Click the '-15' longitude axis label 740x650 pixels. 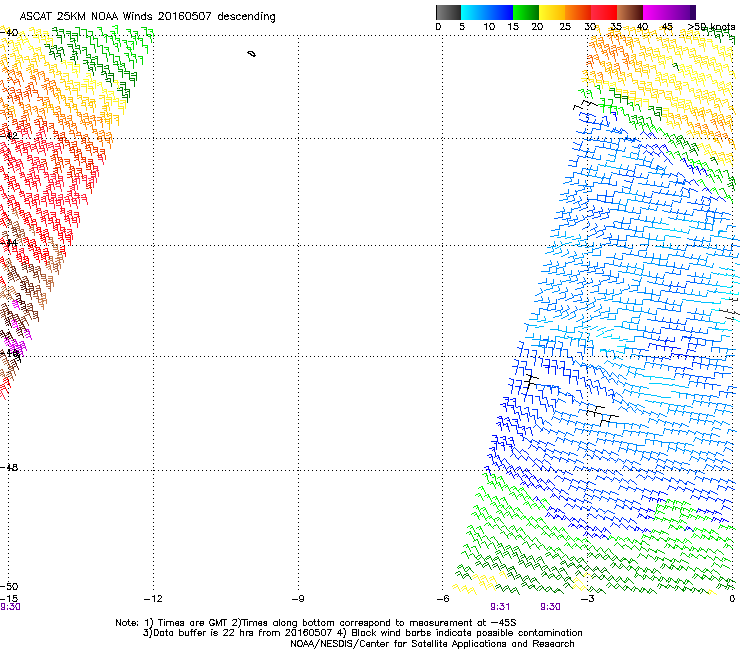(x=9, y=598)
